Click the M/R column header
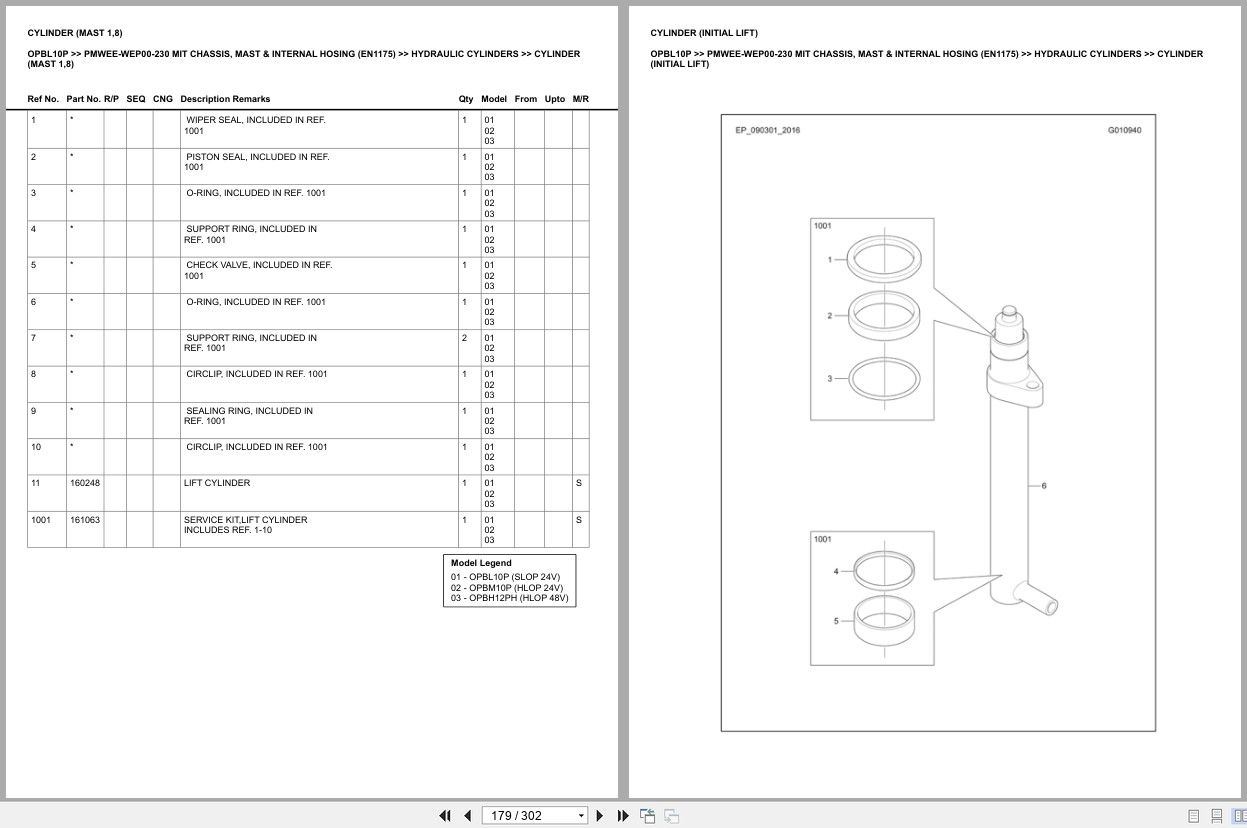 point(581,99)
